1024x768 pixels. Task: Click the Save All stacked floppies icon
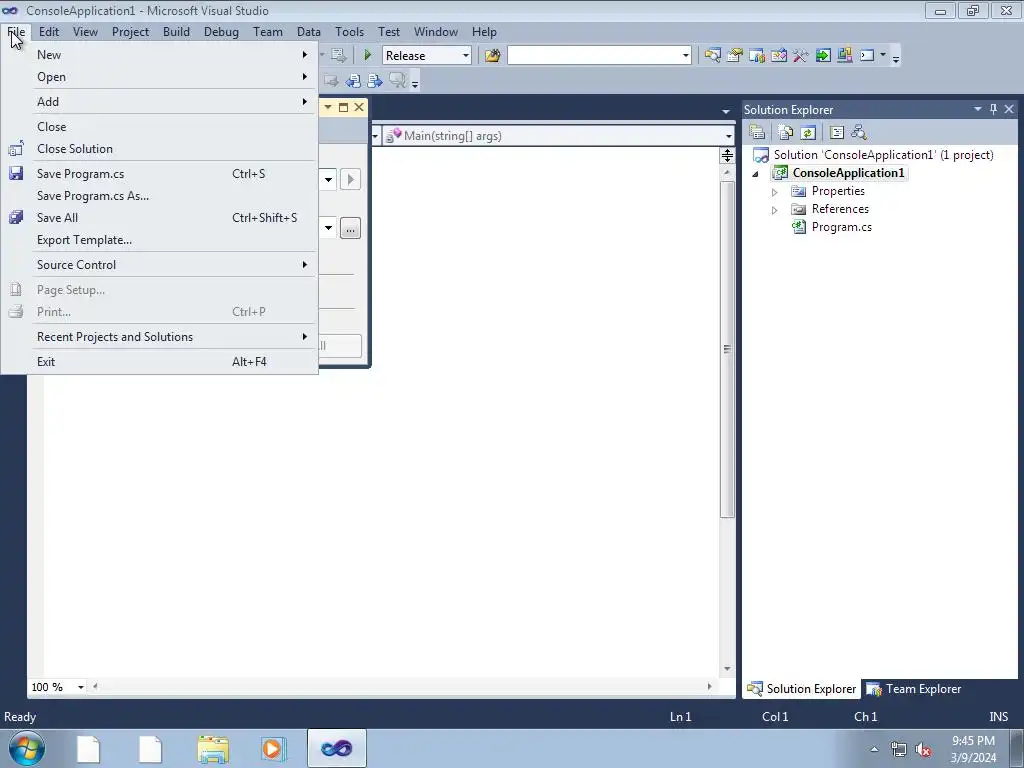pos(16,217)
